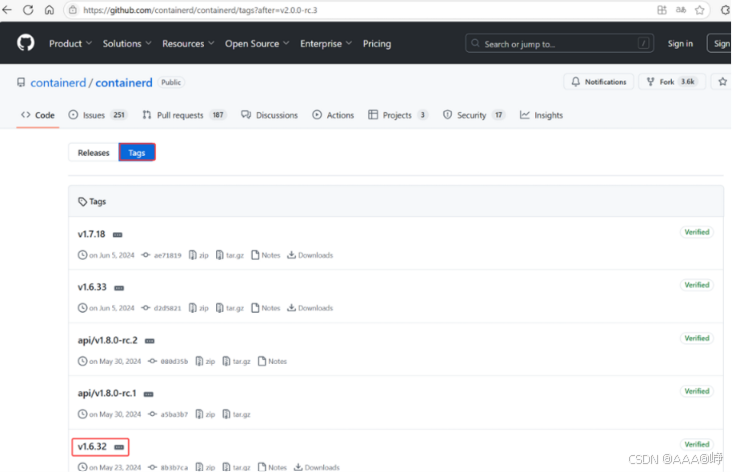
Task: Open tag api/v1.8.0-rc.2
Action: click(x=107, y=340)
